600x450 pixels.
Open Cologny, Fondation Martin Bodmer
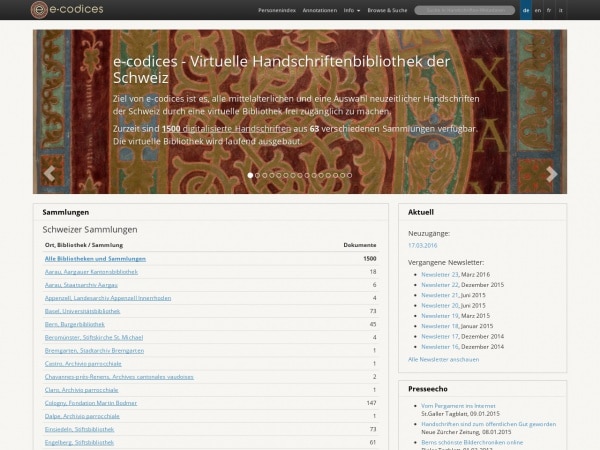[91, 403]
